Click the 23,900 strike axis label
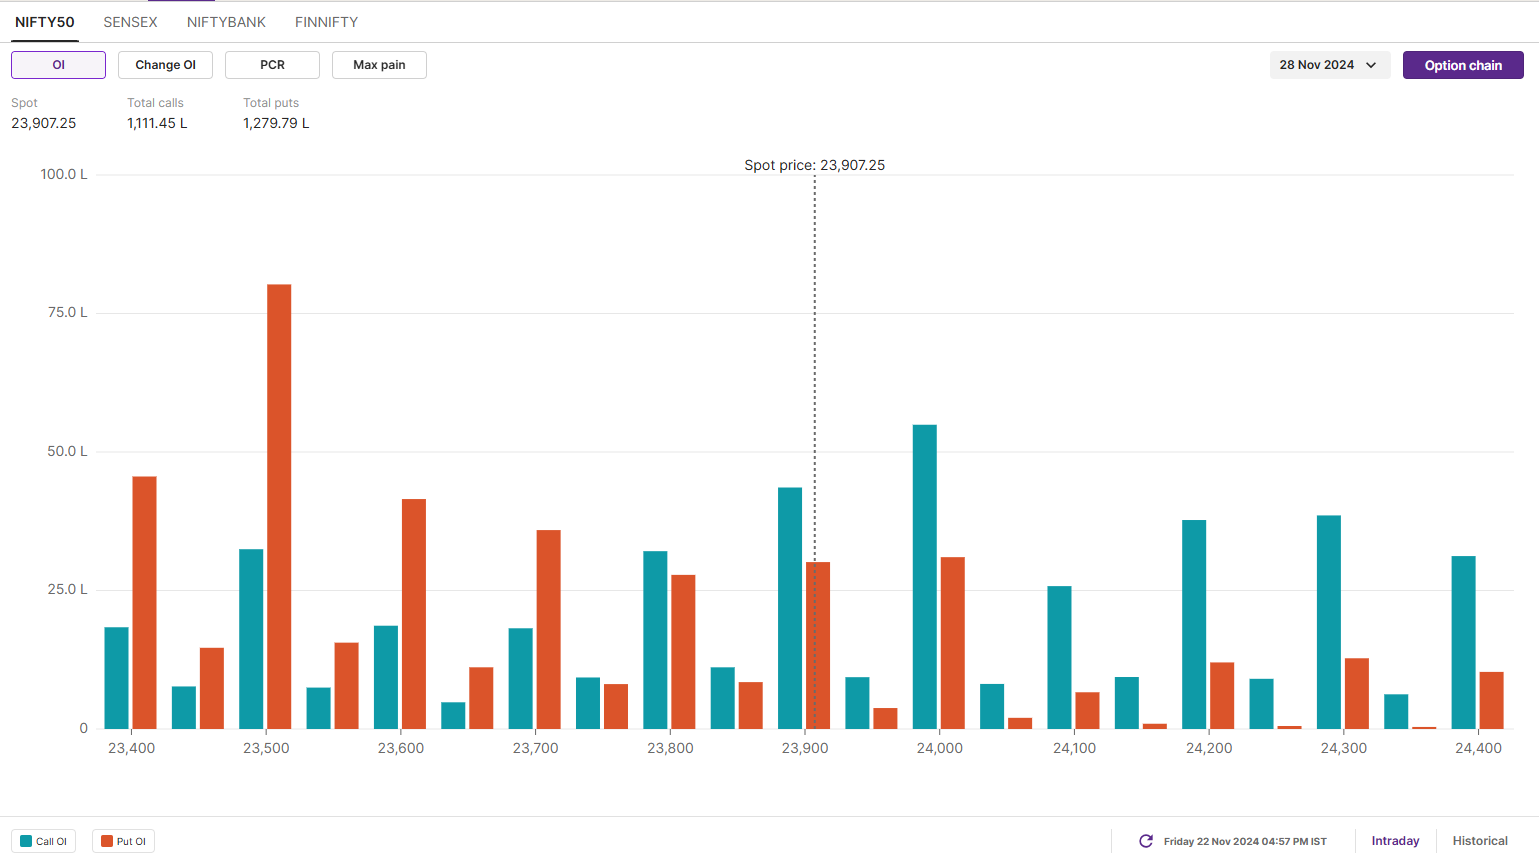The height and width of the screenshot is (858, 1539). click(805, 748)
